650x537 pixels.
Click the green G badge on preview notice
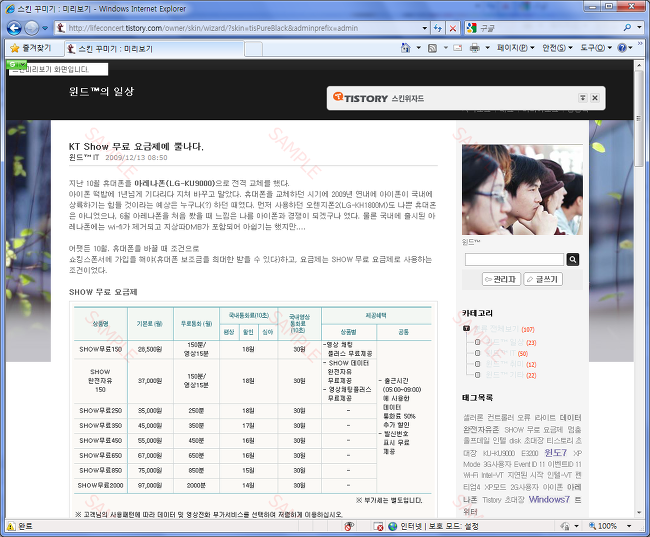(16, 64)
